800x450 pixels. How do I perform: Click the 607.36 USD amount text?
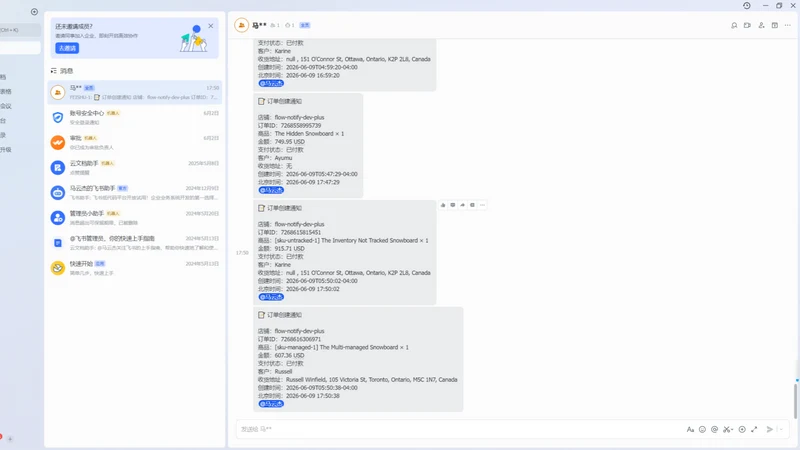click(289, 356)
